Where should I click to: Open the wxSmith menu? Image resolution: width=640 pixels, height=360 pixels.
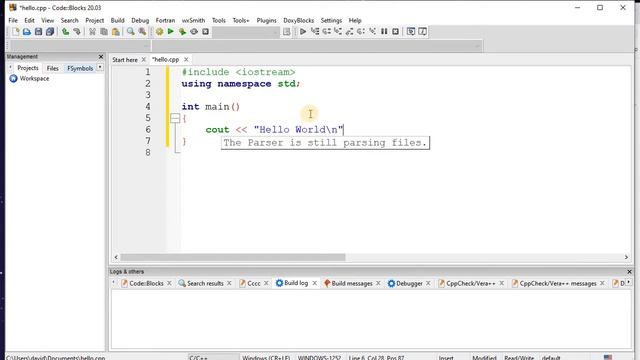point(193,20)
